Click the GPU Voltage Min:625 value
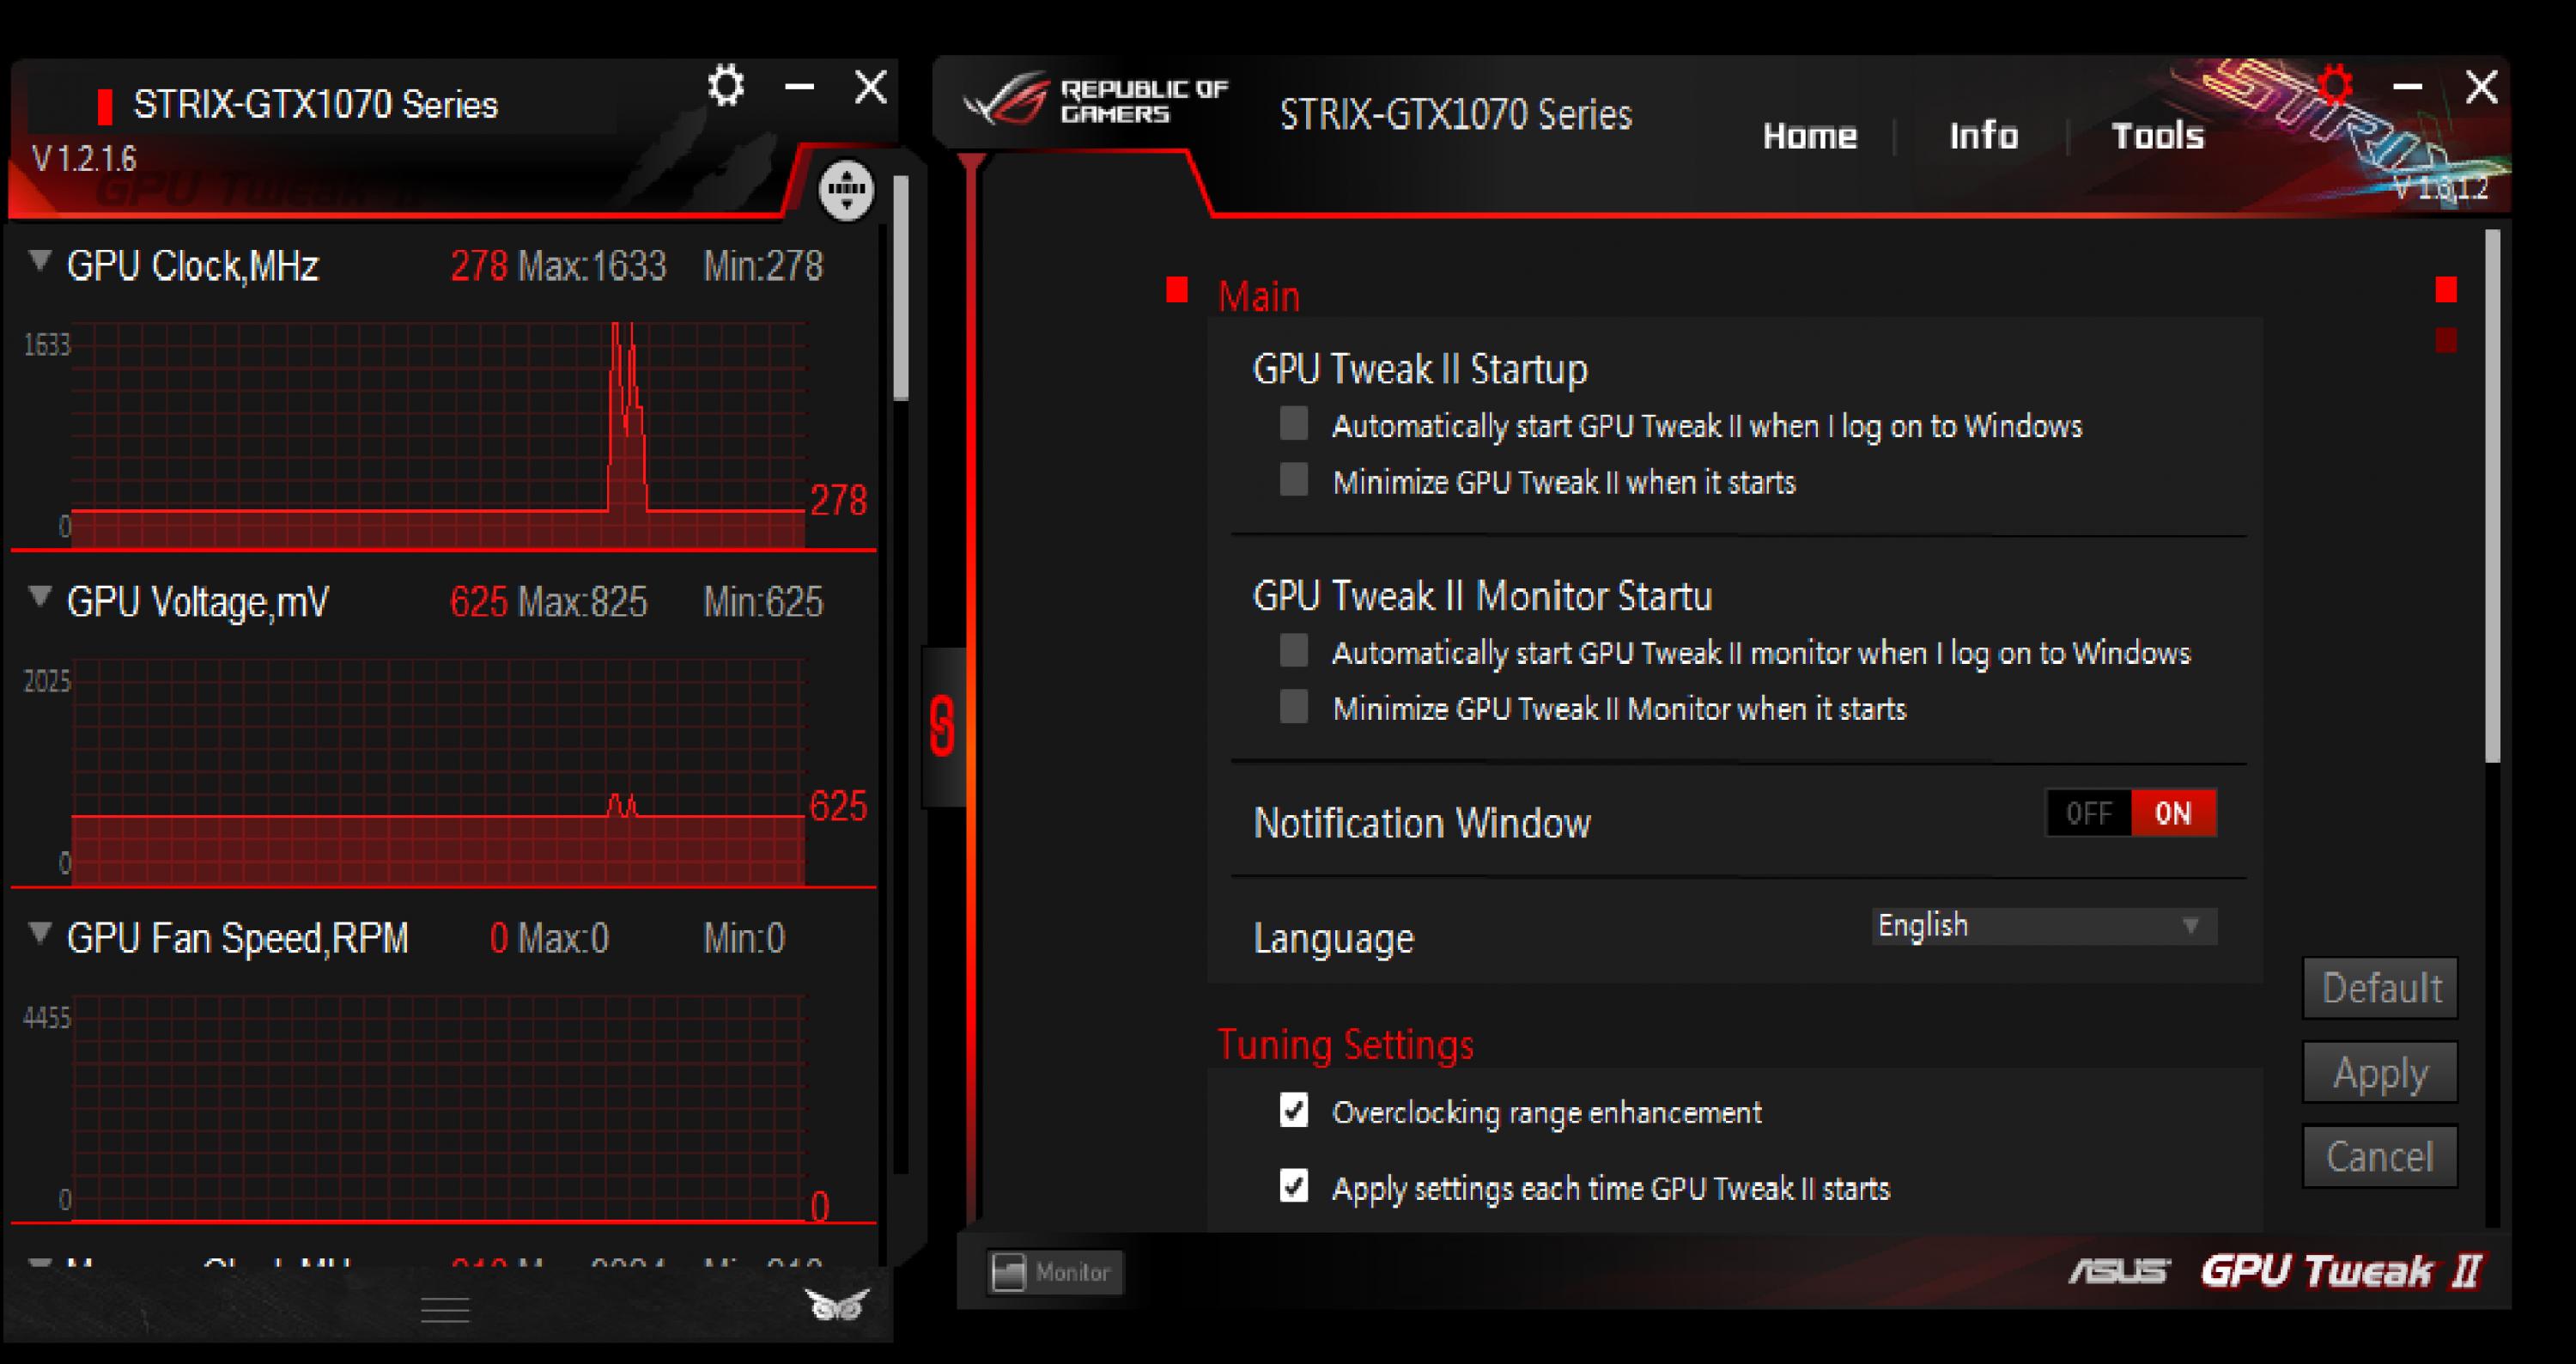The width and height of the screenshot is (2576, 1364). (763, 602)
